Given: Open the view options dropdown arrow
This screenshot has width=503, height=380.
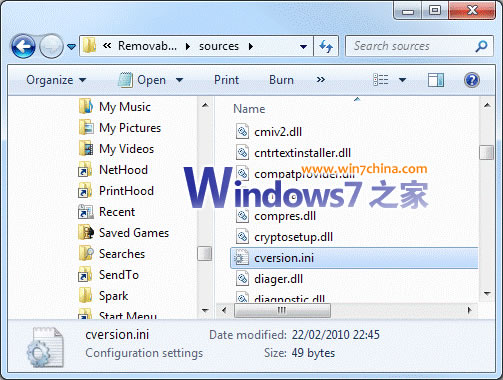Looking at the screenshot, I should [402, 80].
